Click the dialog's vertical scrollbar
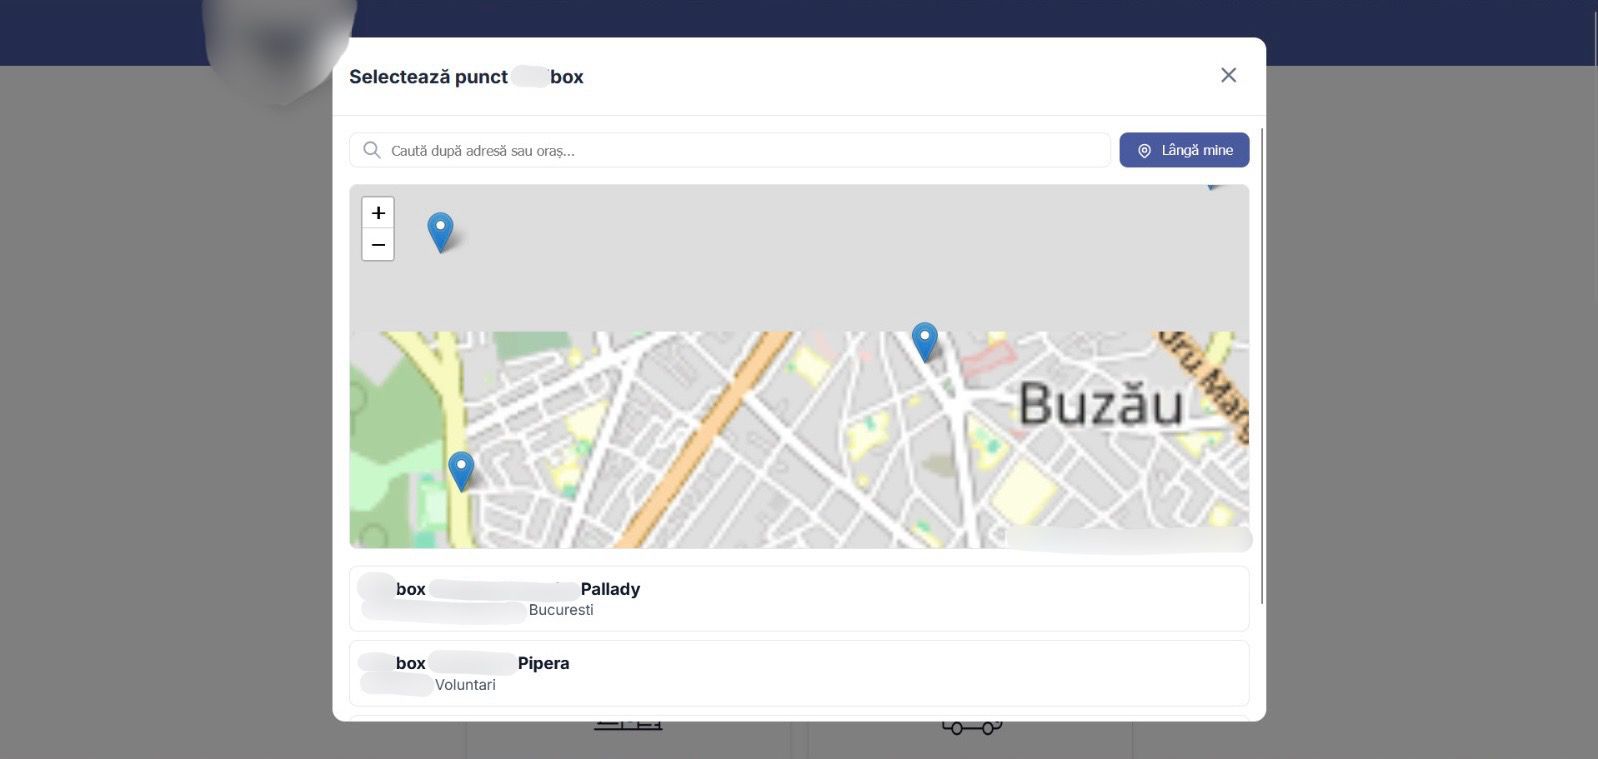 1262,365
